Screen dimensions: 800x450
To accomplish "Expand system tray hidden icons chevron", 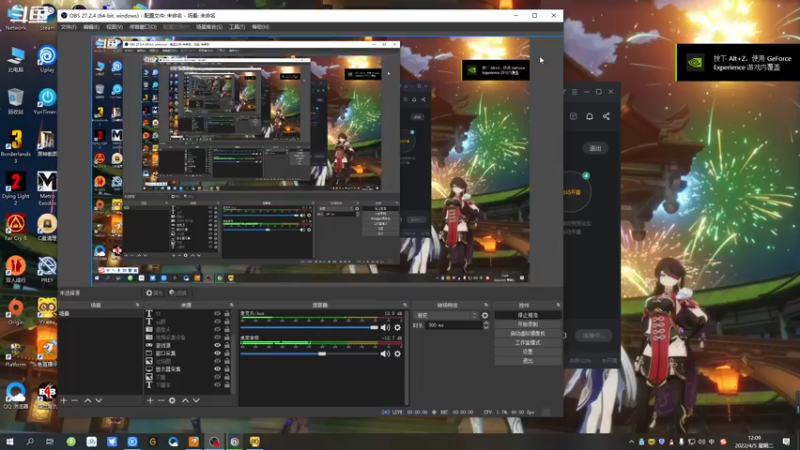I will click(632, 442).
